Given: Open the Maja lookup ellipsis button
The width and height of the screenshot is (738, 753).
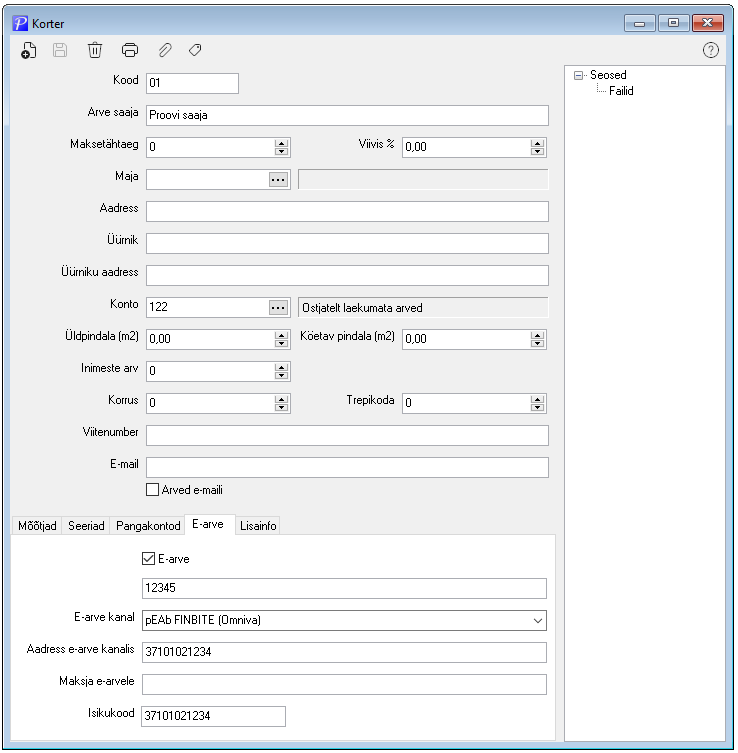Looking at the screenshot, I should tap(278, 180).
